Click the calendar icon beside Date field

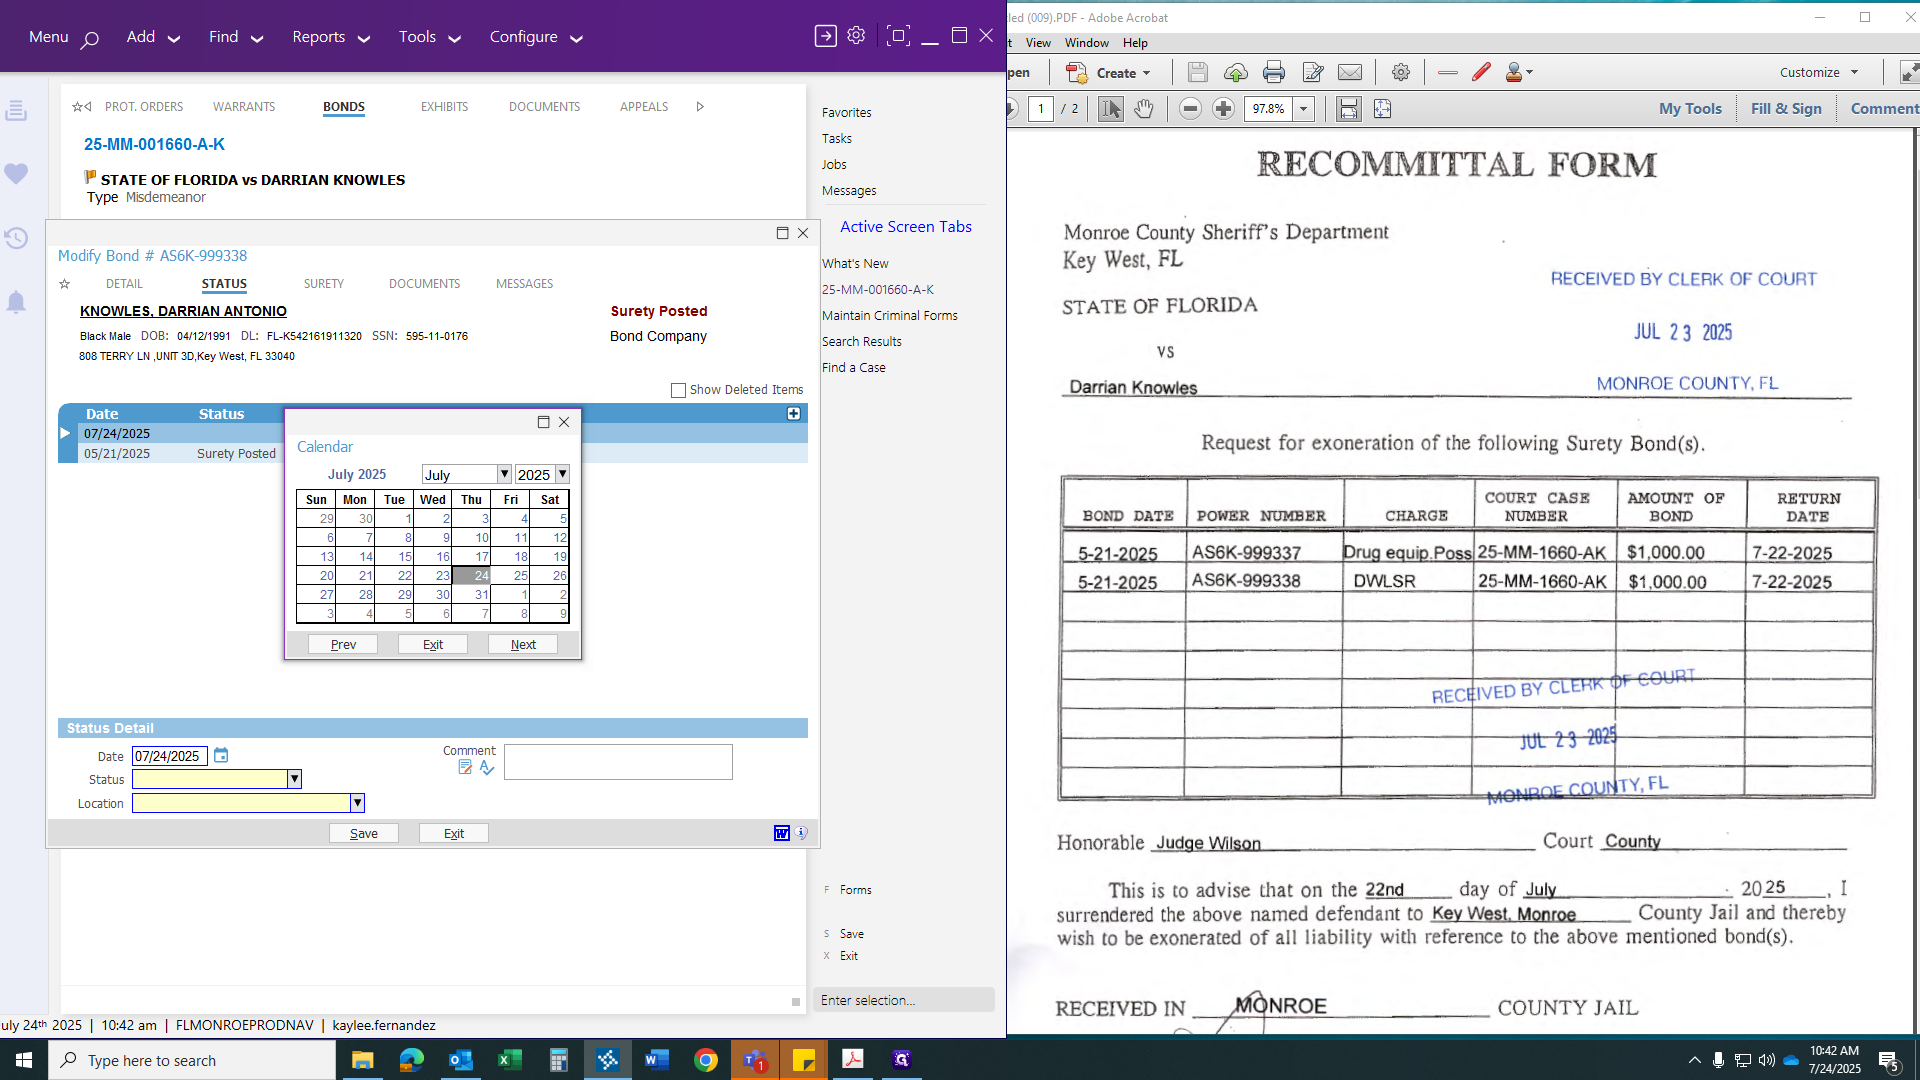(x=221, y=756)
